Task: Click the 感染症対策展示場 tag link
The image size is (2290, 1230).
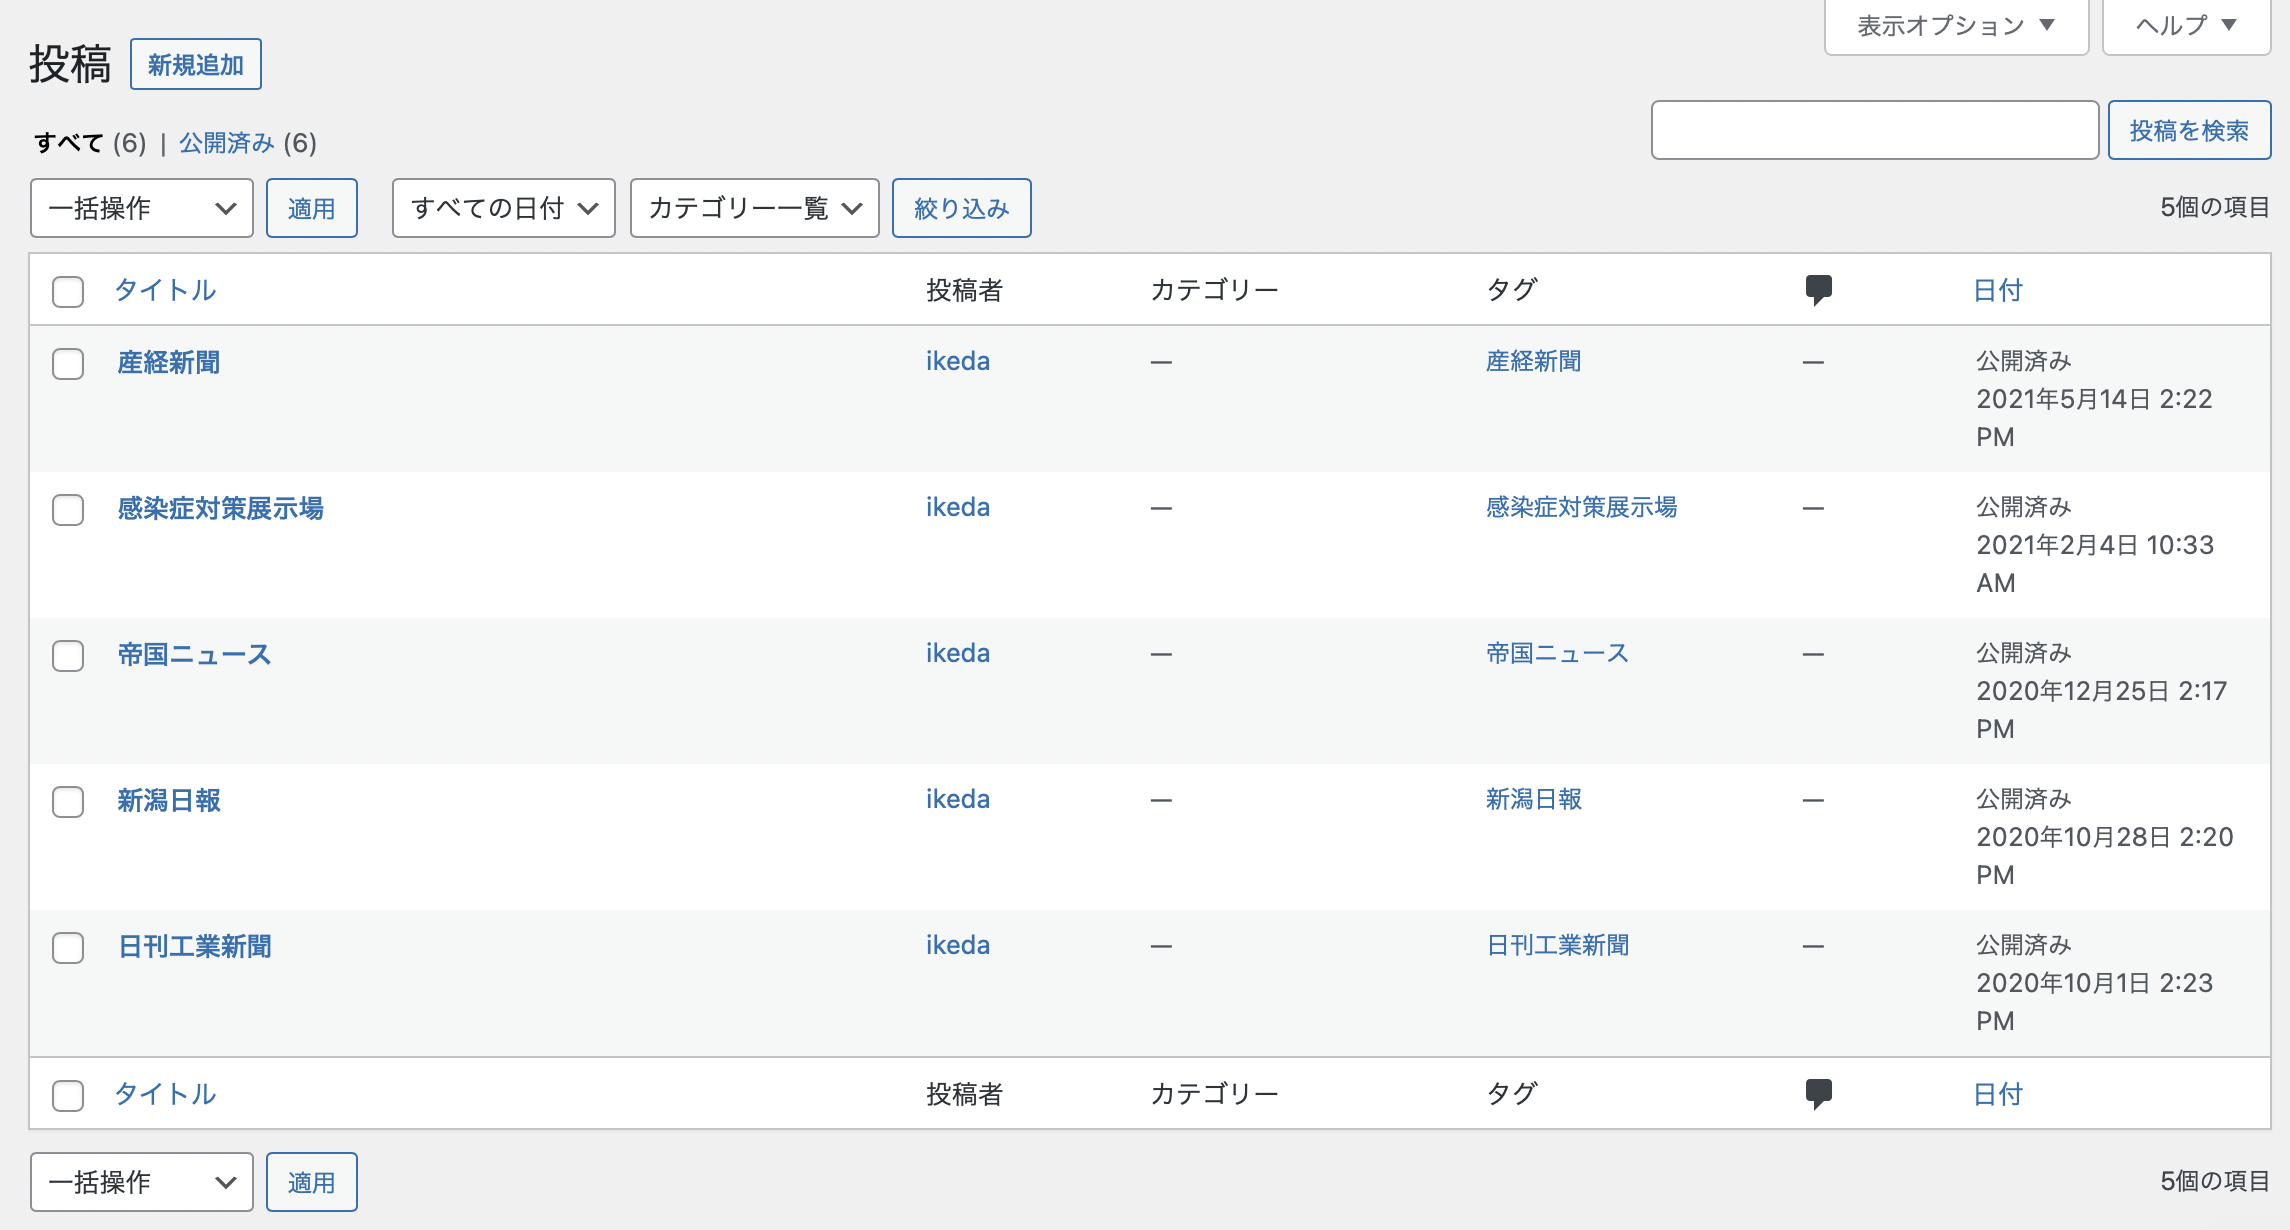Action: click(1582, 507)
